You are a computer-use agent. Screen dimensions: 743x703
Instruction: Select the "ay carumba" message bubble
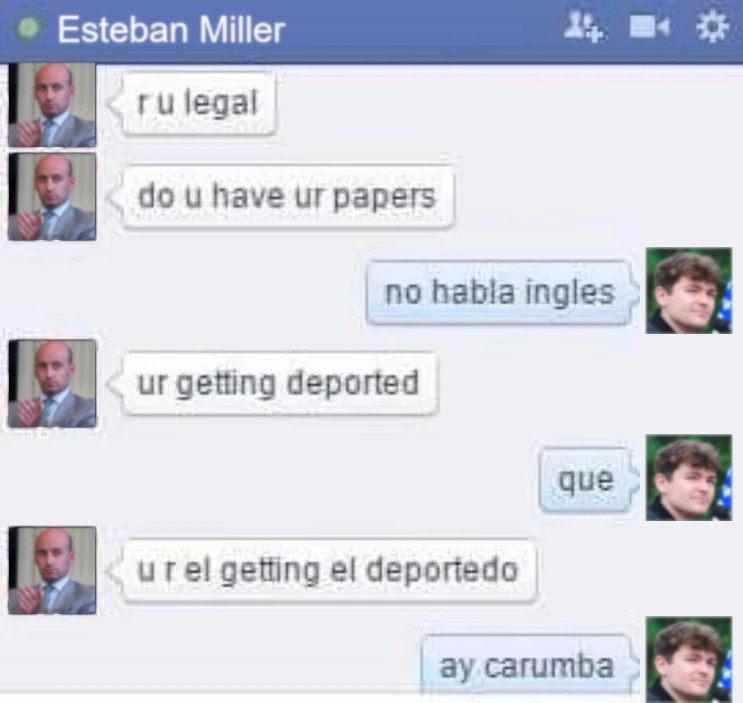[526, 667]
